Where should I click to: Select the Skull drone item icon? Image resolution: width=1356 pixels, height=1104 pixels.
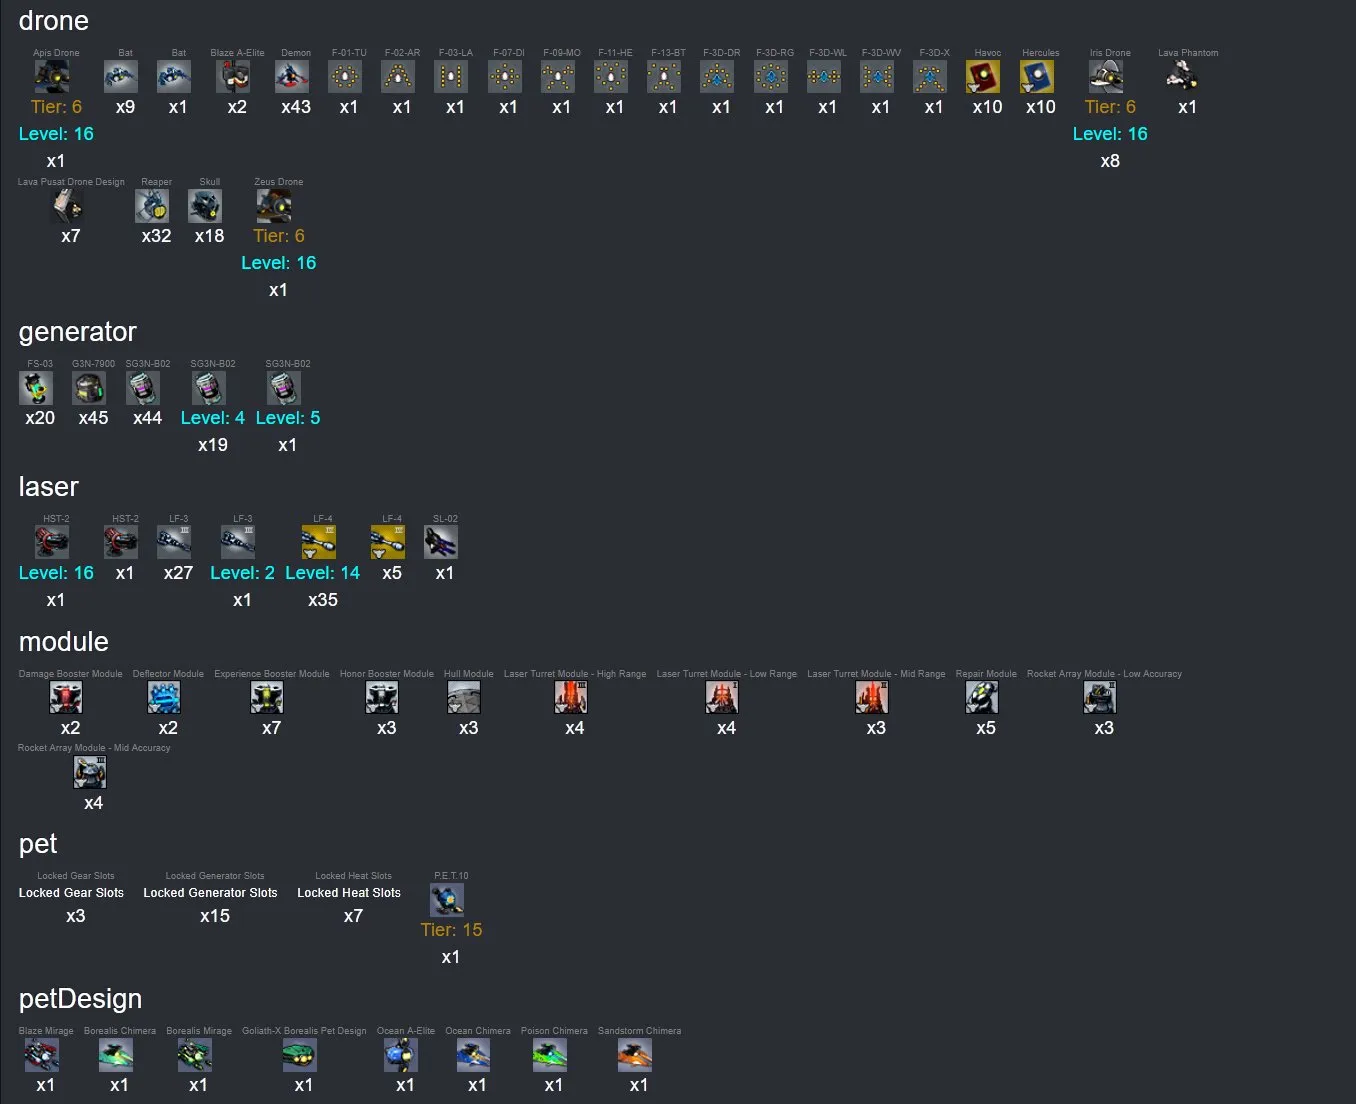[x=205, y=206]
